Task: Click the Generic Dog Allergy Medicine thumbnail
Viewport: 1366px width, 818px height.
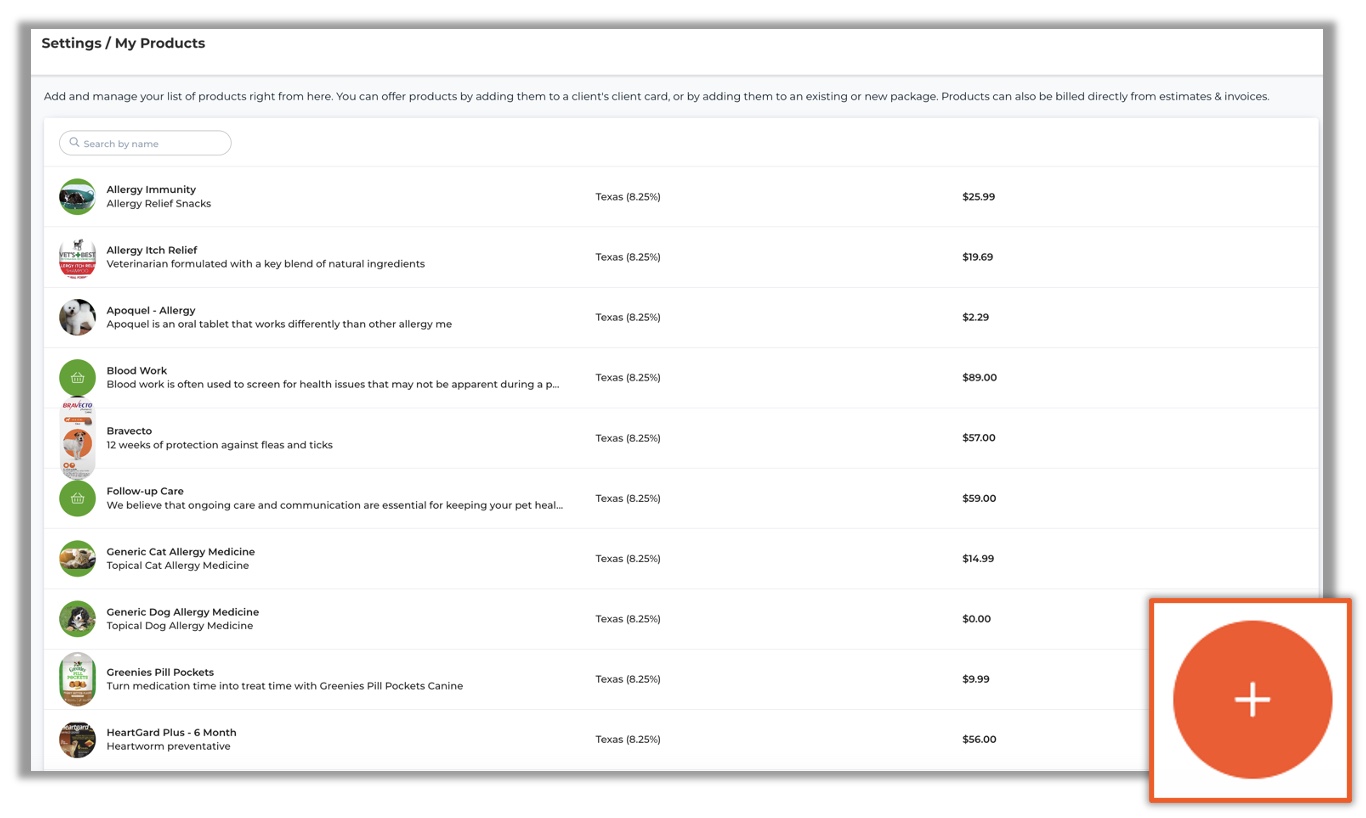Action: pos(77,619)
